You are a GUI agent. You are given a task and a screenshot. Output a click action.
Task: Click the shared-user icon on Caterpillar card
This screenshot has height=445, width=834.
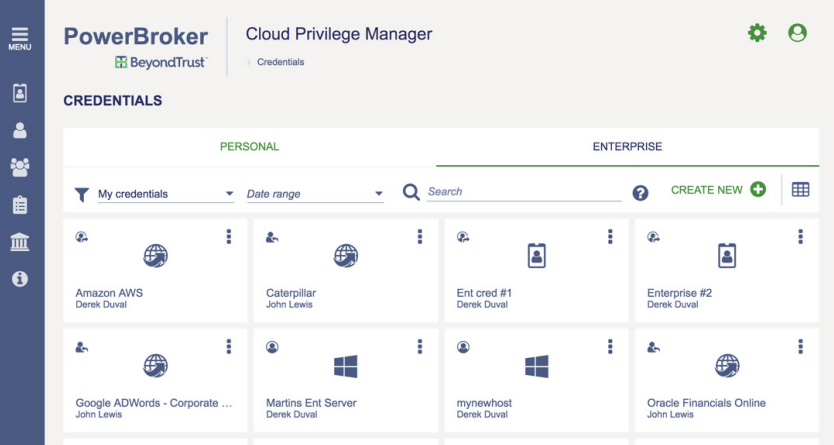(272, 237)
